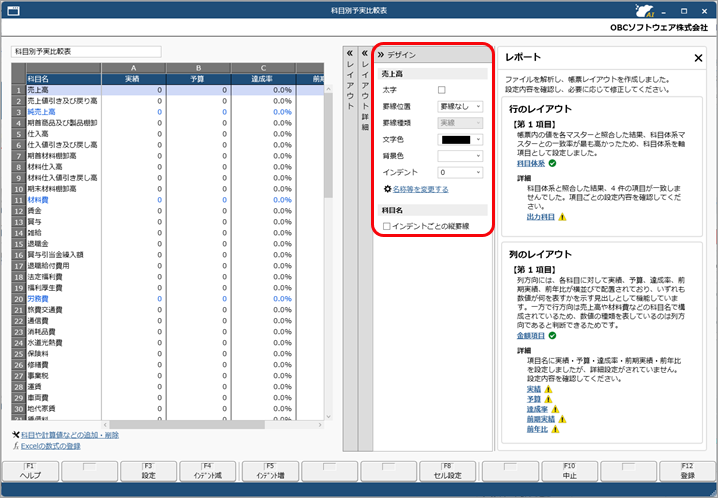The height and width of the screenshot is (498, 718).
Task: Open the 名称等を変更する link
Action: tap(420, 189)
